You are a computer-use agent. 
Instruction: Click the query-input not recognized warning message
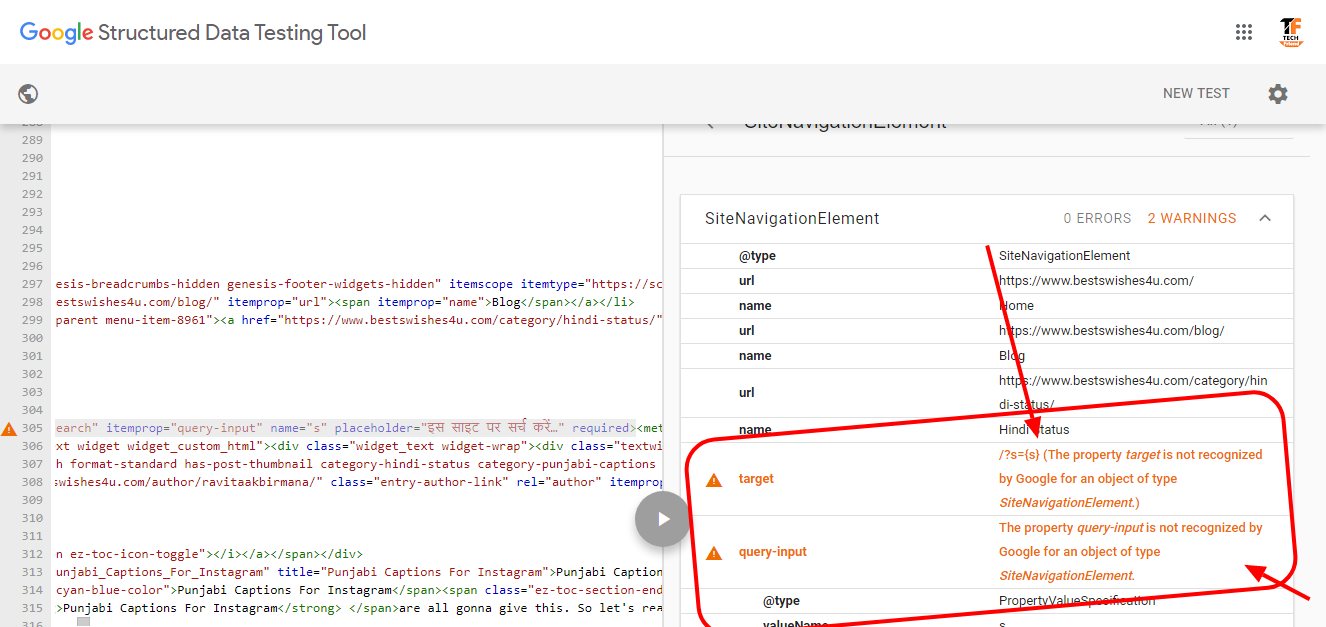[x=1131, y=552]
